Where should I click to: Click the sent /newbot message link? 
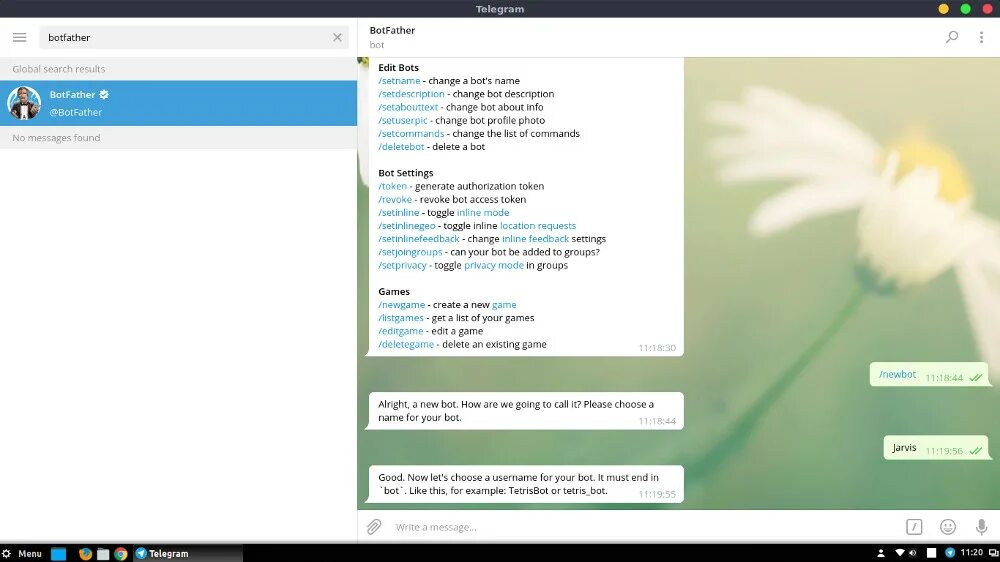point(897,374)
